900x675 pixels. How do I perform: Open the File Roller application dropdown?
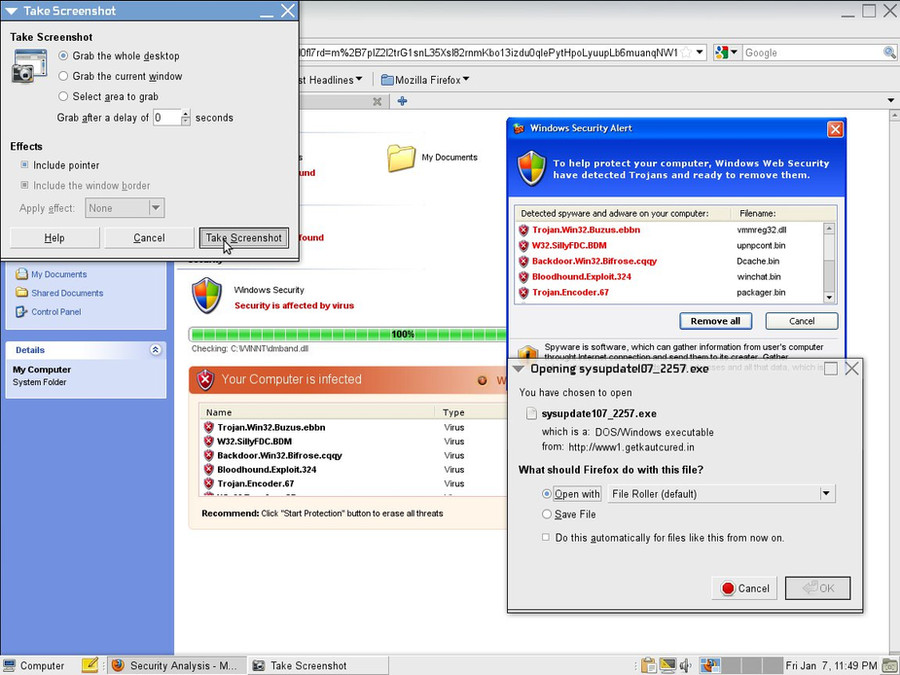[721, 494]
